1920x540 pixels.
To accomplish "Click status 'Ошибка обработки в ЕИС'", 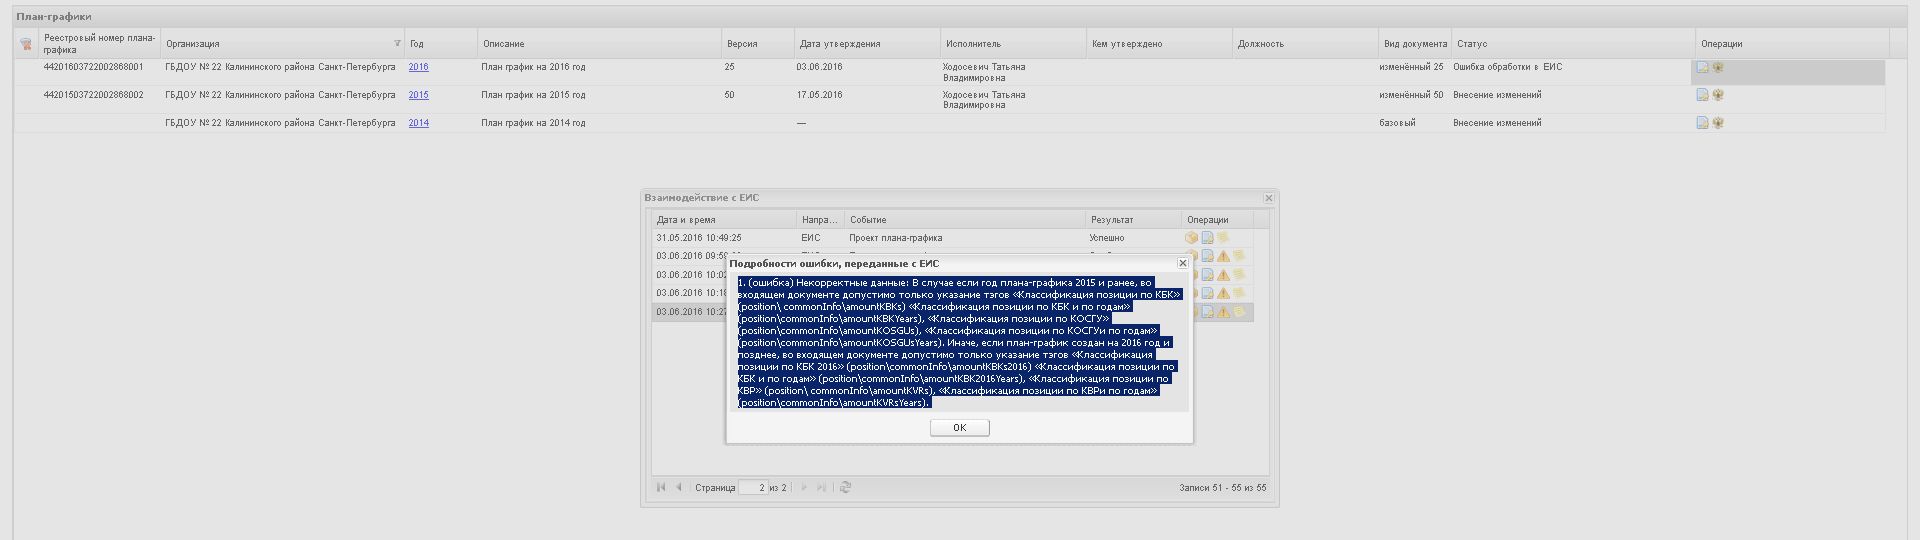I will (1507, 67).
